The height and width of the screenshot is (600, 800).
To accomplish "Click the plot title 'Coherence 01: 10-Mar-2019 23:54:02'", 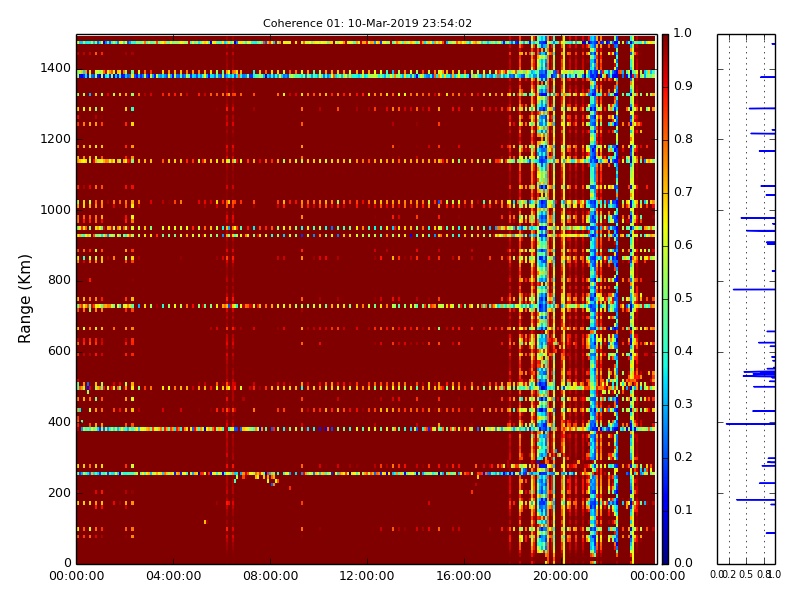I will point(367,23).
